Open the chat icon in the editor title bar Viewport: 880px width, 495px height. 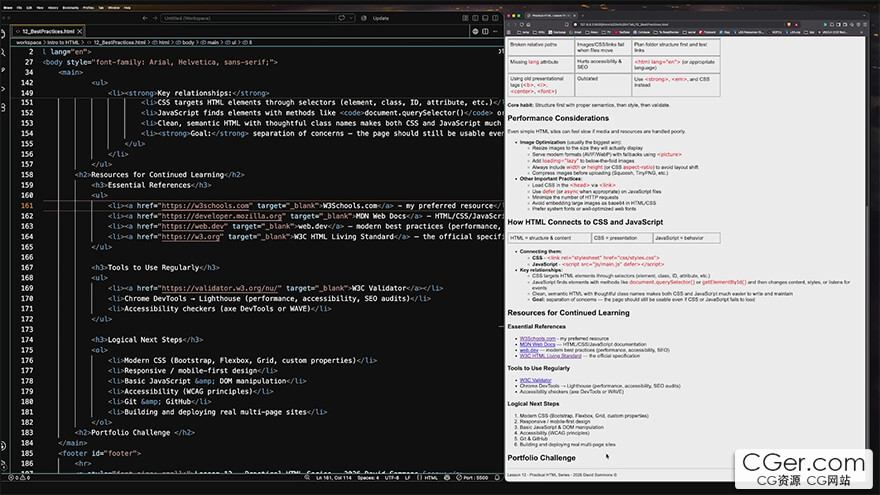(x=341, y=18)
